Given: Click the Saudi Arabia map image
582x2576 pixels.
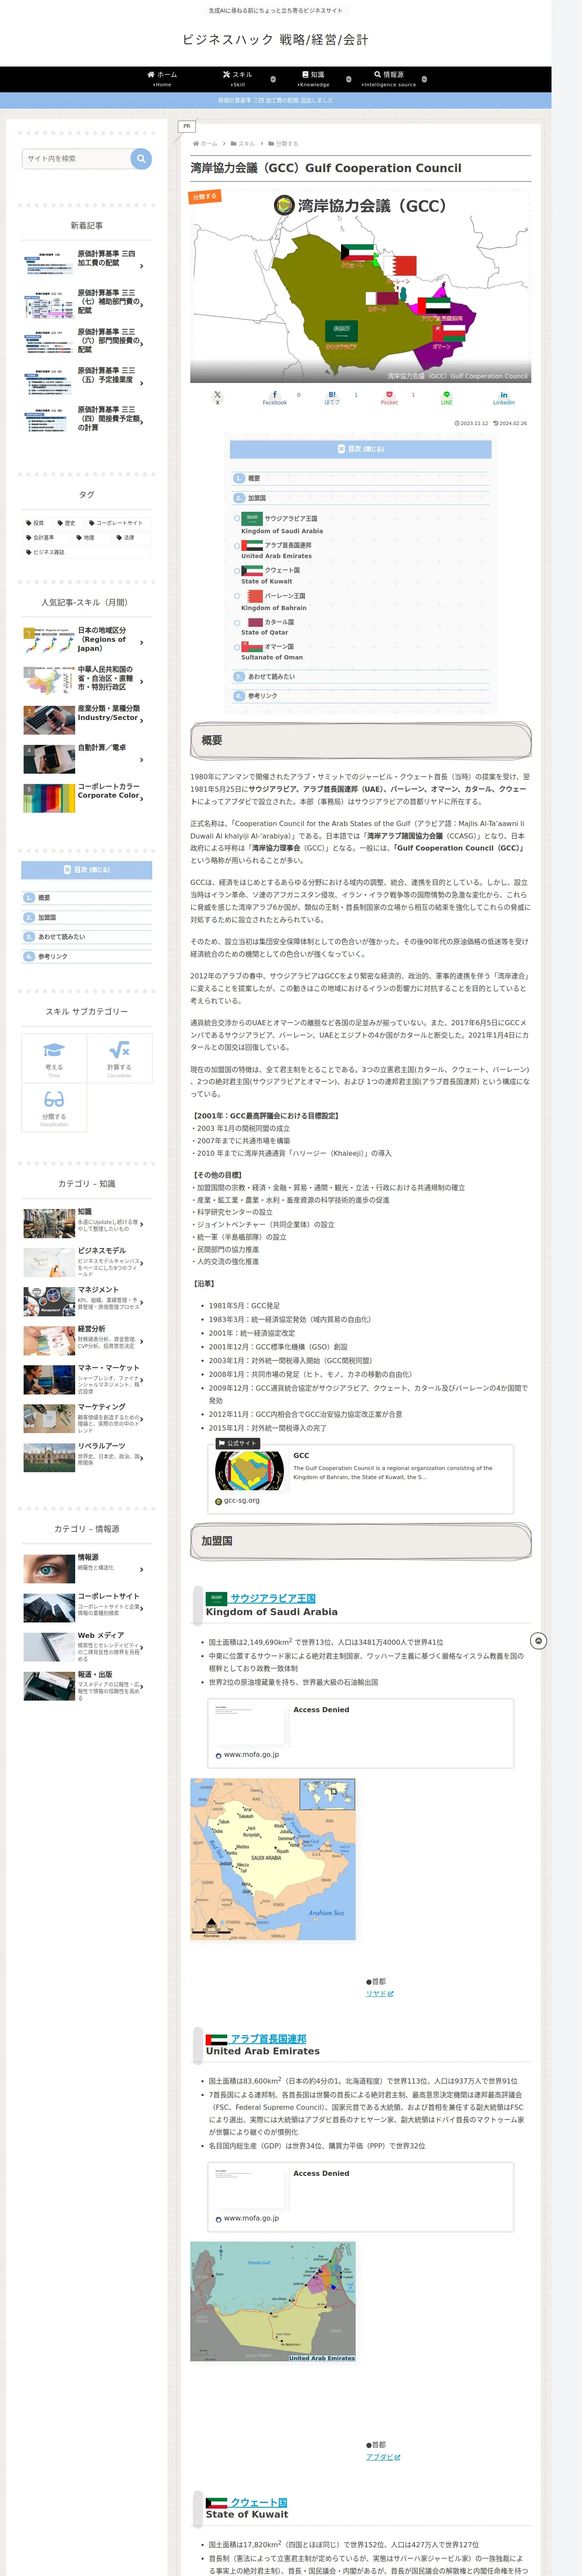Looking at the screenshot, I should click(x=273, y=1860).
